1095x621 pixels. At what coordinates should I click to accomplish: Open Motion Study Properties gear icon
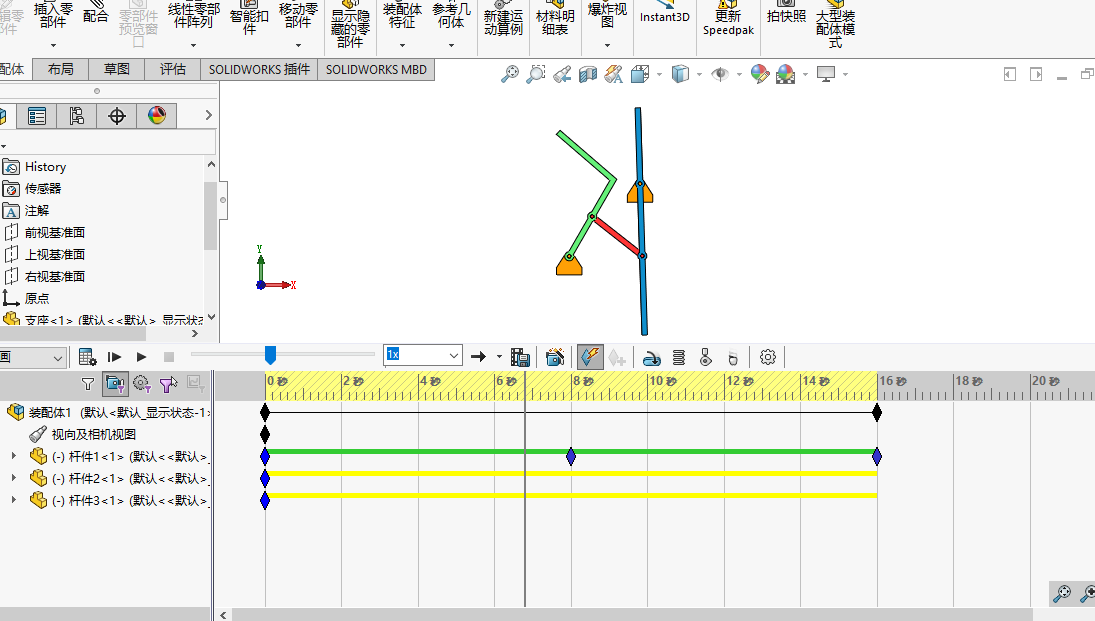coord(767,358)
